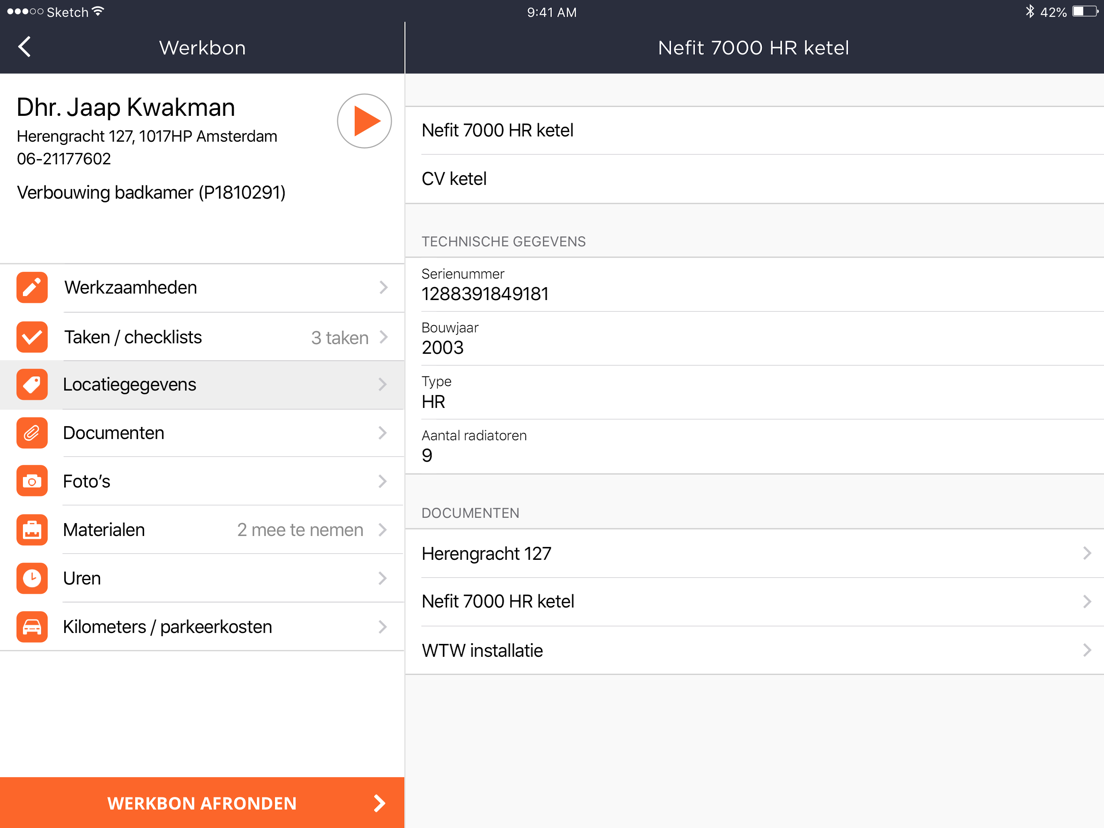
Task: Tap the Nefit 7000 HR ketel name row
Action: (755, 130)
